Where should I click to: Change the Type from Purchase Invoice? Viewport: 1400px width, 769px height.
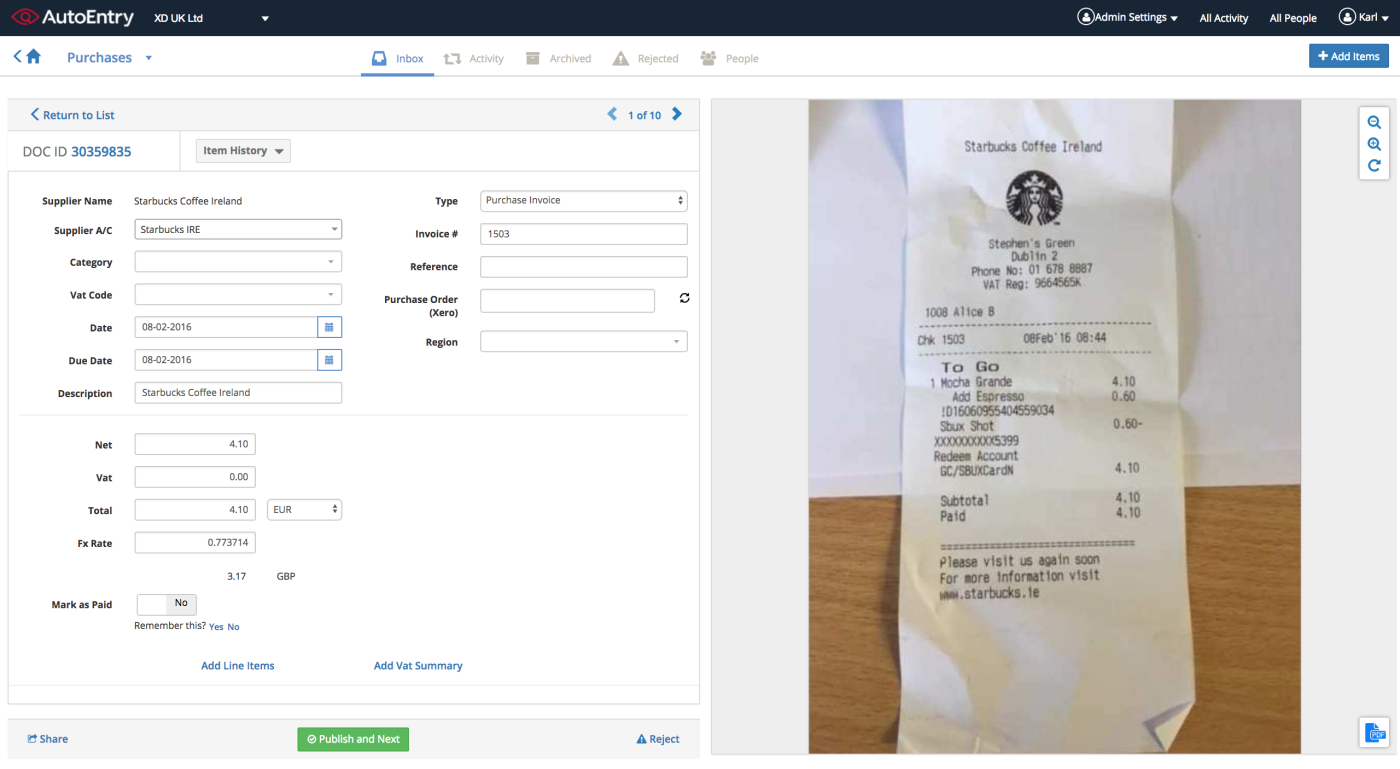pyautogui.click(x=584, y=200)
